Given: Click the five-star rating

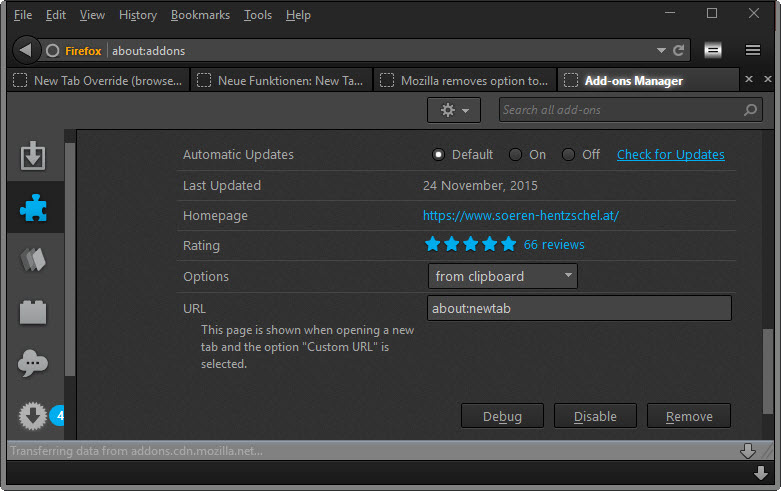Looking at the screenshot, I should 470,245.
